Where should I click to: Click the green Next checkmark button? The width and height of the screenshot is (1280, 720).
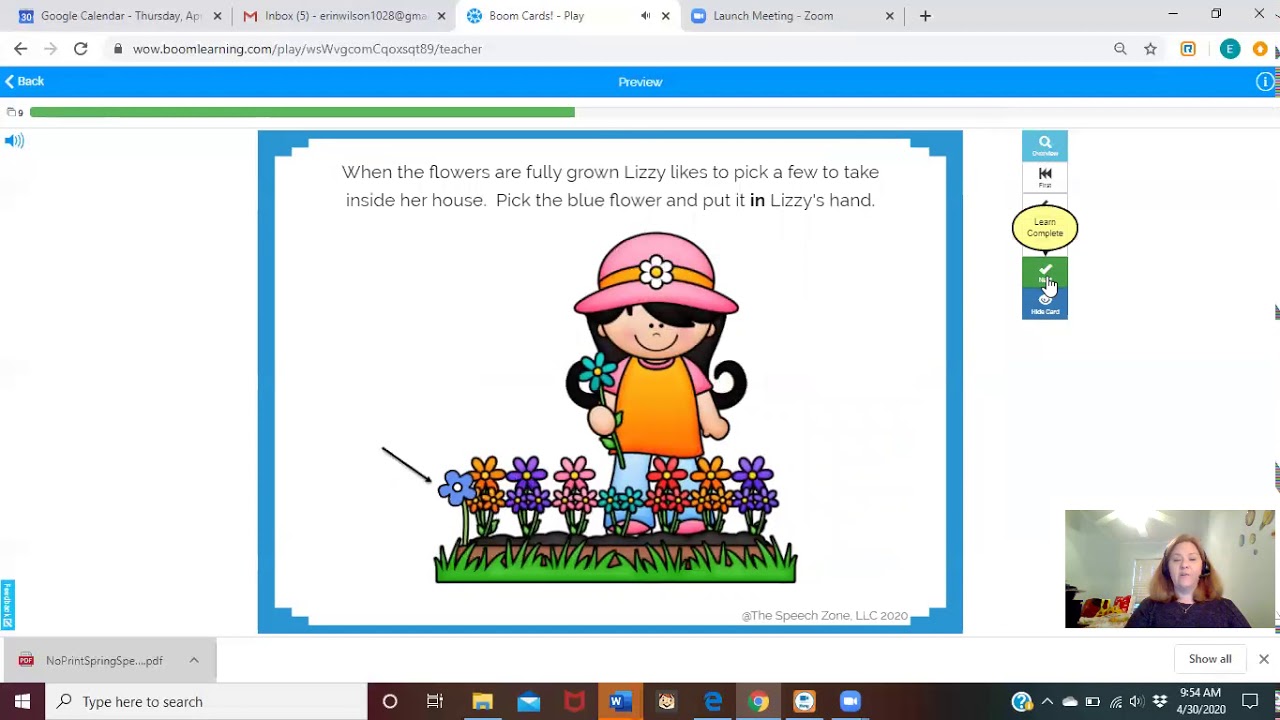click(1045, 272)
